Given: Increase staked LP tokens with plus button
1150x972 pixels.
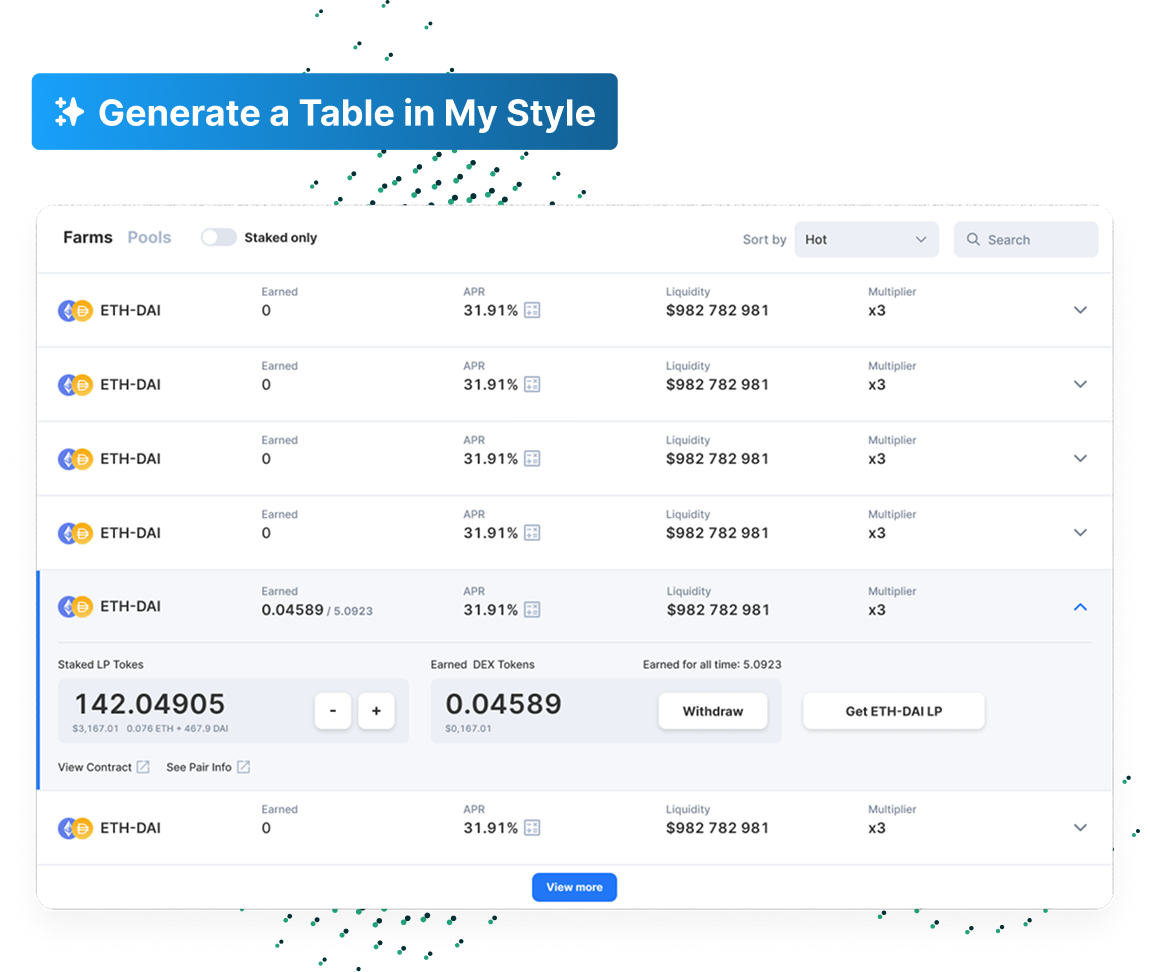Looking at the screenshot, I should click(x=376, y=711).
